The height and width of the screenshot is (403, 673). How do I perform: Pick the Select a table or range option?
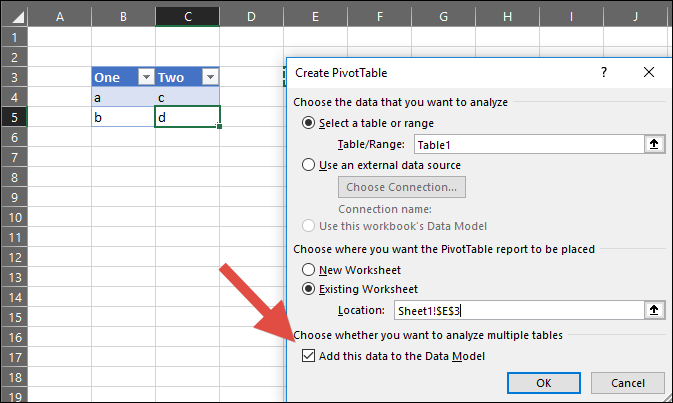tap(309, 123)
